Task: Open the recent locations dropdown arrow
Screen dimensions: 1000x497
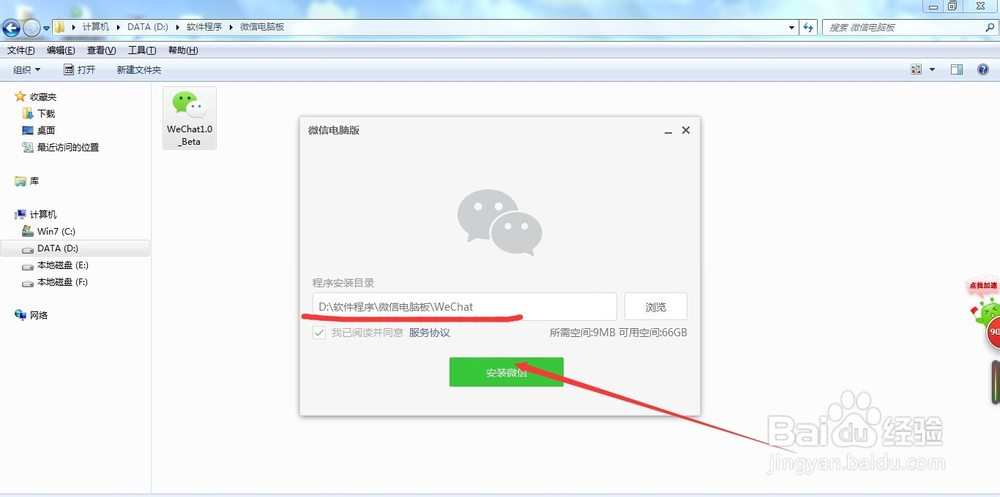Action: point(46,29)
